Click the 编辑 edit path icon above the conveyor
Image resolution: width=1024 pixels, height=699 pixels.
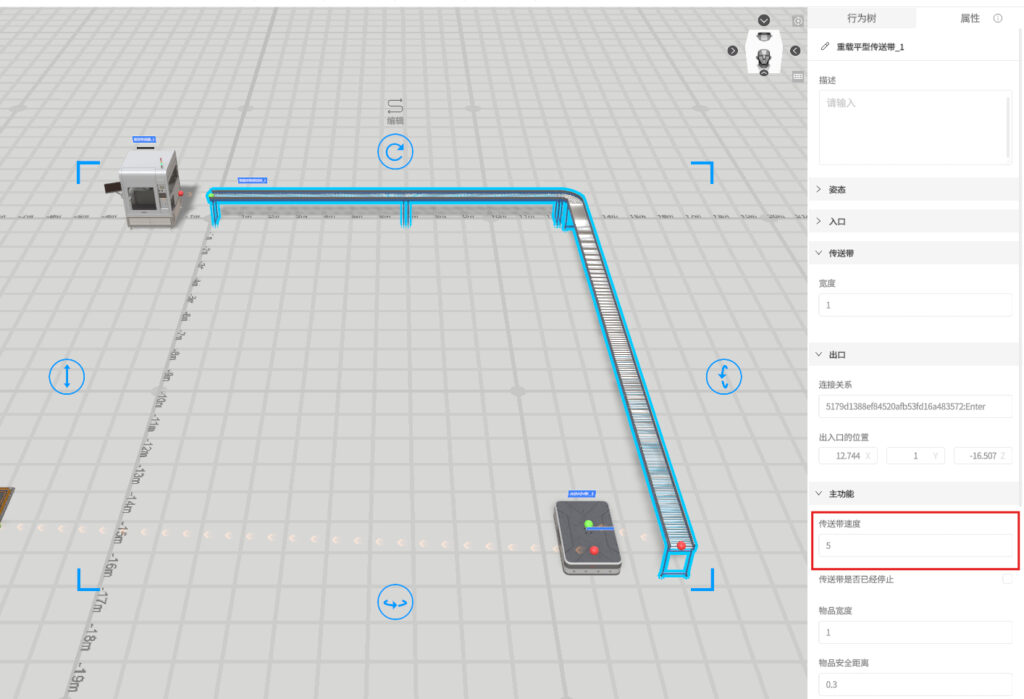[x=395, y=111]
